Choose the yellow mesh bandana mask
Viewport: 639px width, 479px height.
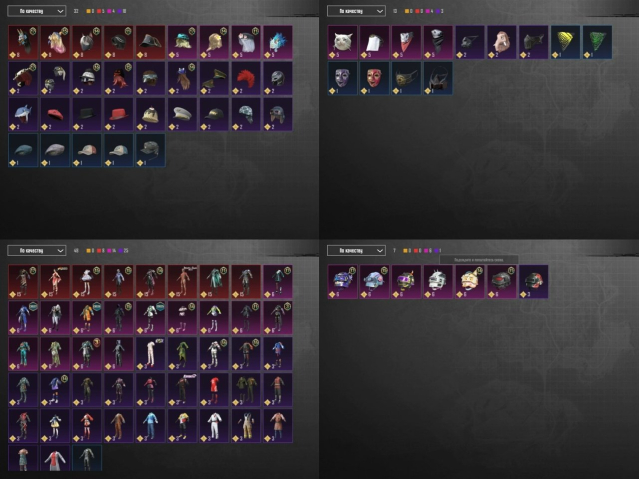pos(565,42)
